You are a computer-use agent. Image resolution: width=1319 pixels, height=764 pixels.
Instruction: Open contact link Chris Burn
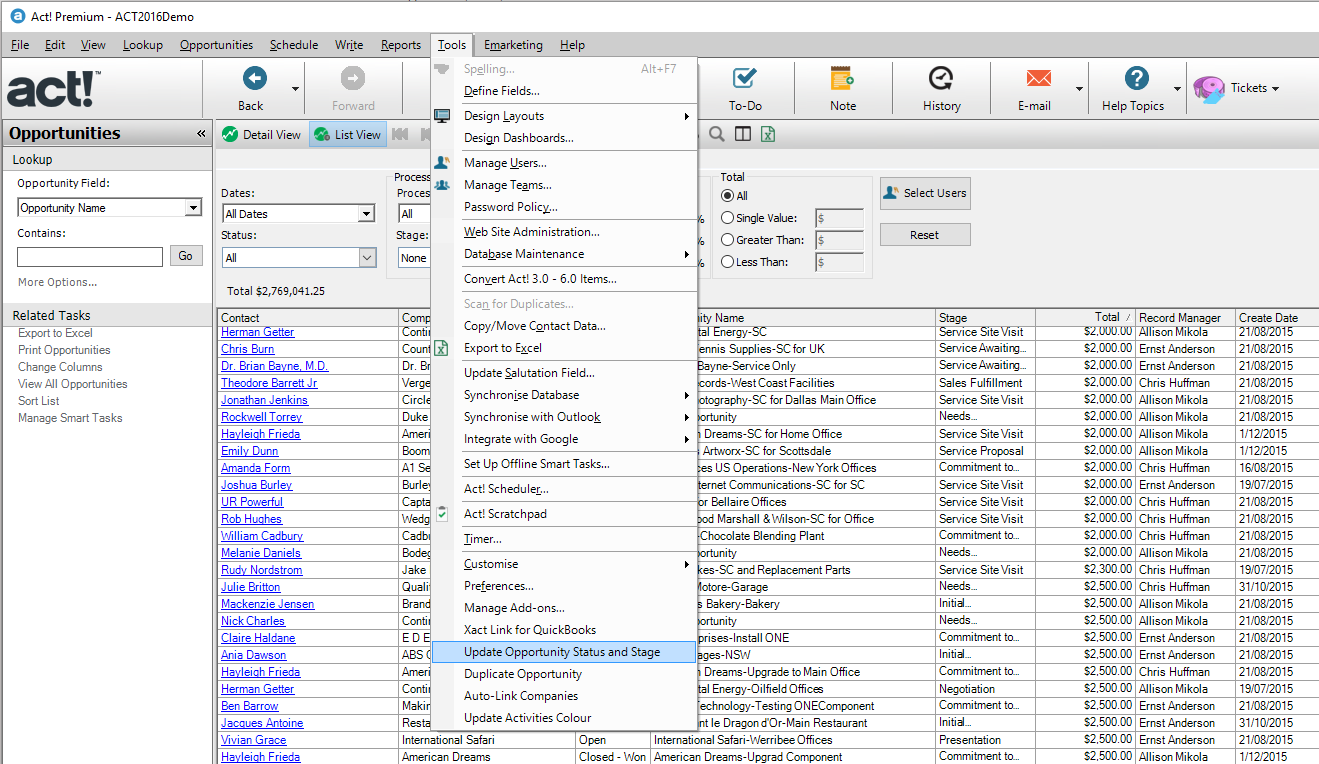[x=248, y=349]
